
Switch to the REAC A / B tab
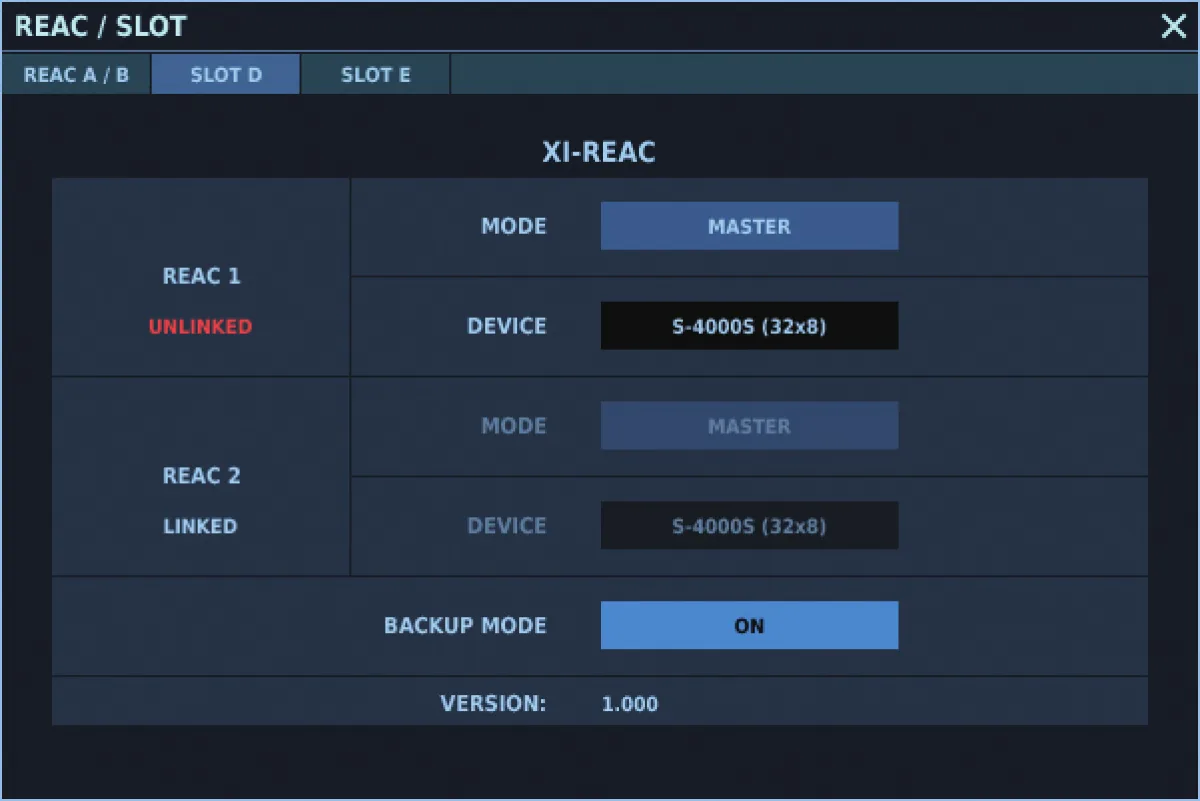click(x=76, y=75)
